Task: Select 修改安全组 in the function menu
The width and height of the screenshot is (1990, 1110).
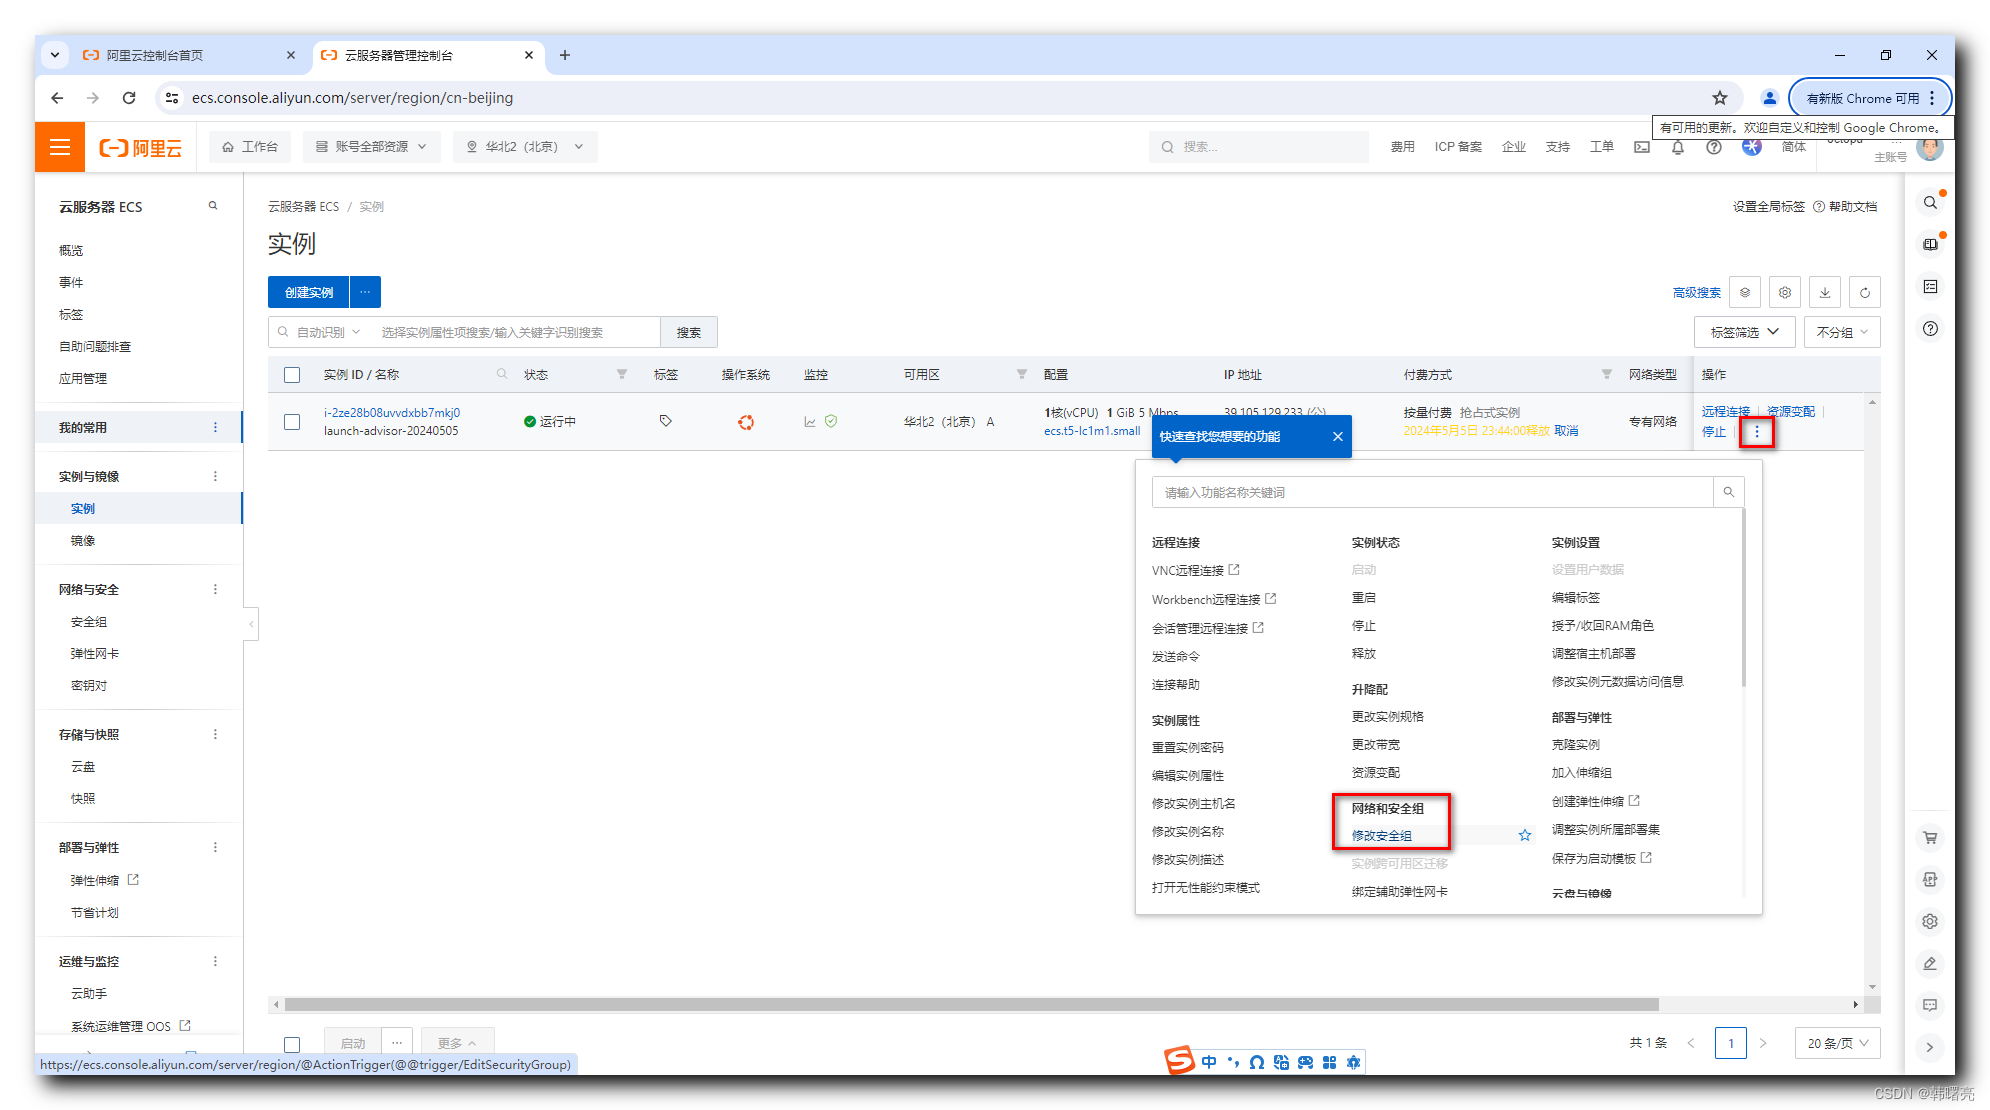Action: pyautogui.click(x=1381, y=836)
